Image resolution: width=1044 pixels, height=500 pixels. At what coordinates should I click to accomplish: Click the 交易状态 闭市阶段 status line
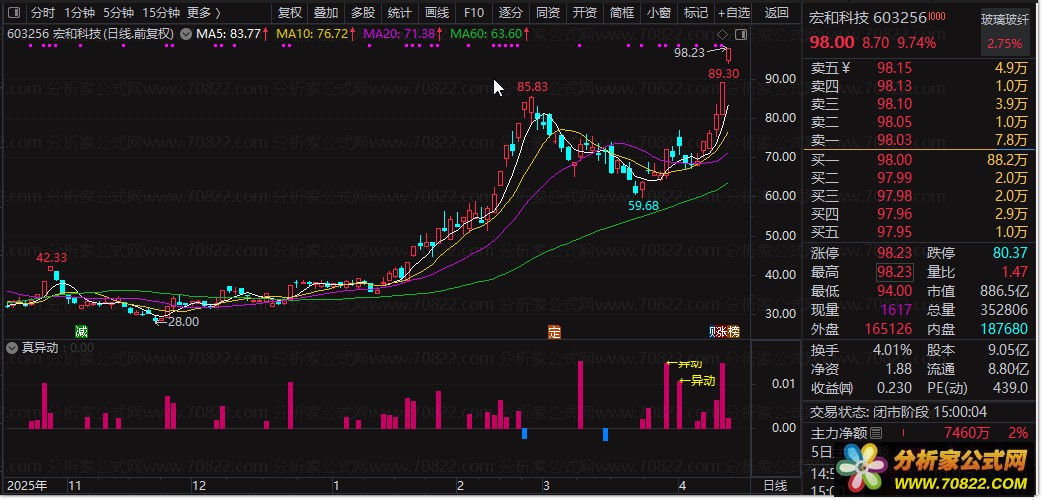coord(899,412)
